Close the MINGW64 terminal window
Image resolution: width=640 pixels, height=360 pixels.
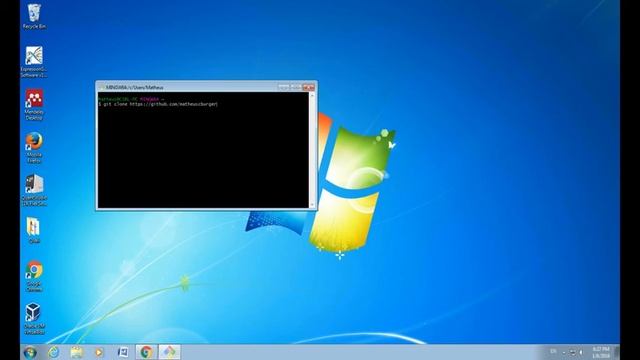(309, 87)
